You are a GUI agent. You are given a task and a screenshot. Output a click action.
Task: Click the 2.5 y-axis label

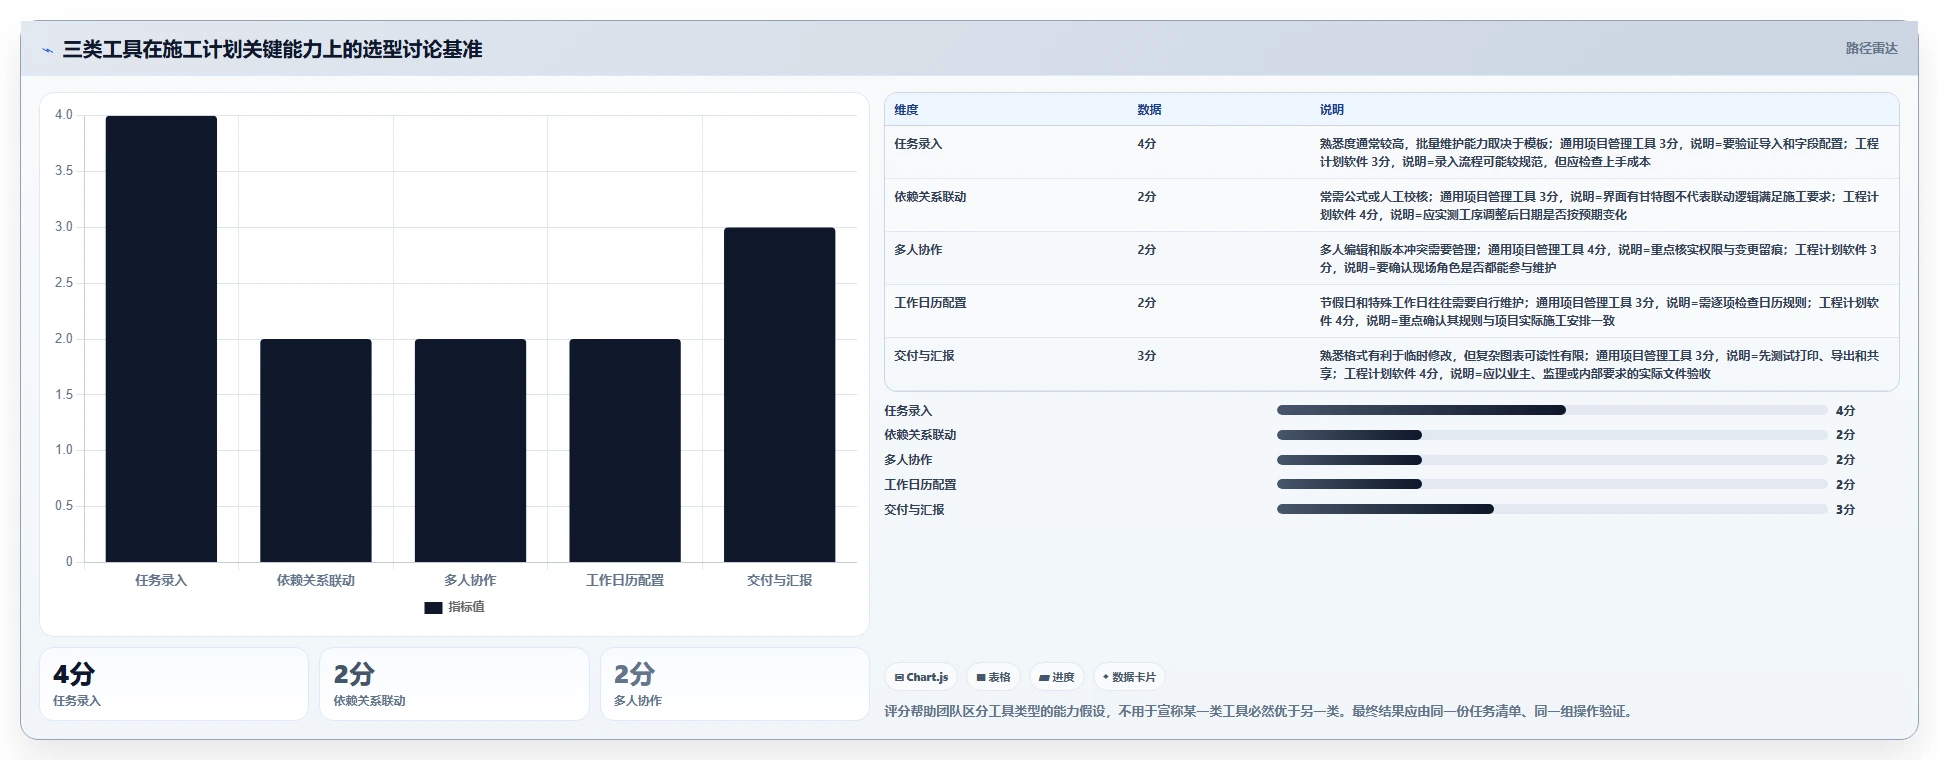point(64,283)
